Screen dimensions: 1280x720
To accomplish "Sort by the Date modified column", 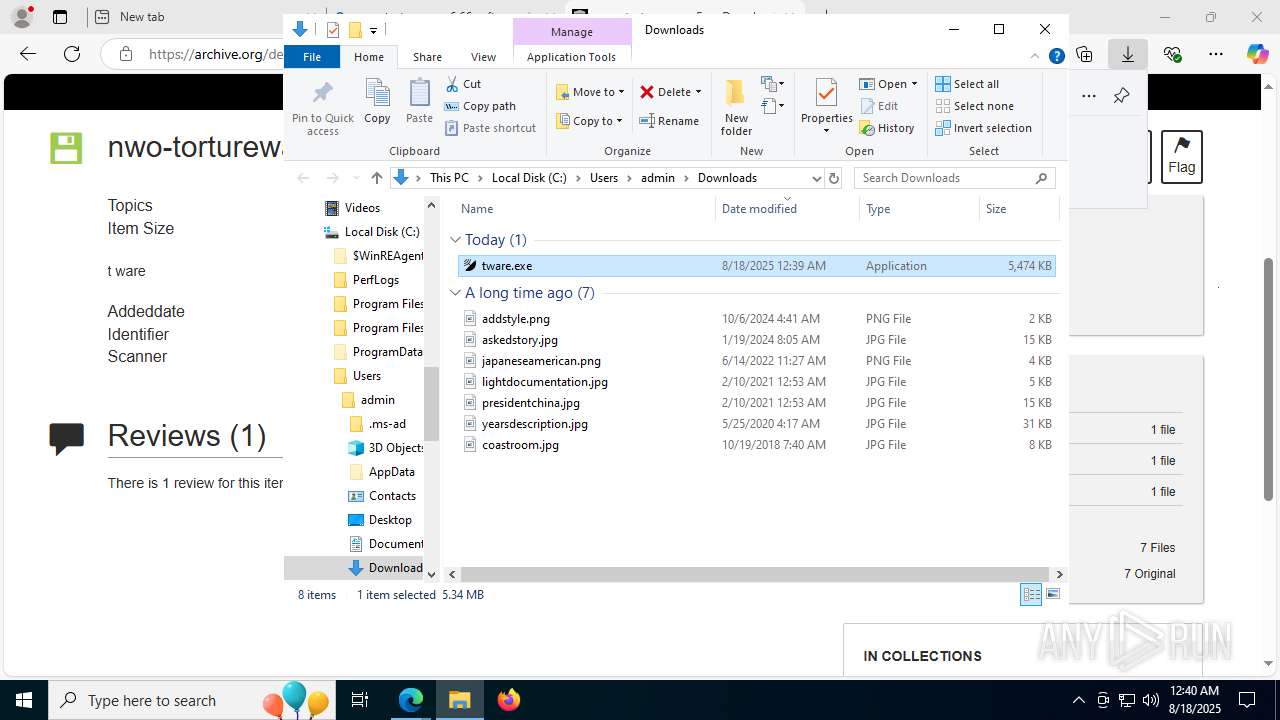I will [x=787, y=209].
